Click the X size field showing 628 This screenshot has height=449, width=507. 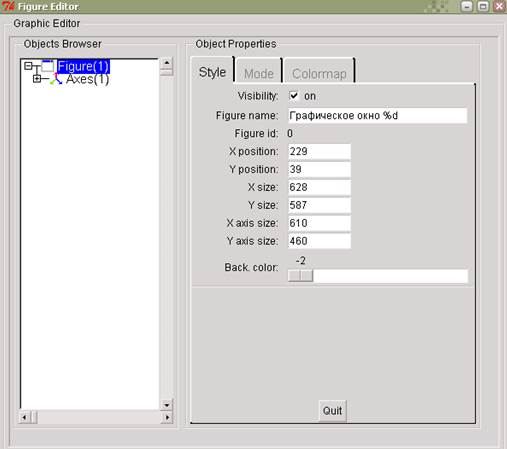click(319, 187)
